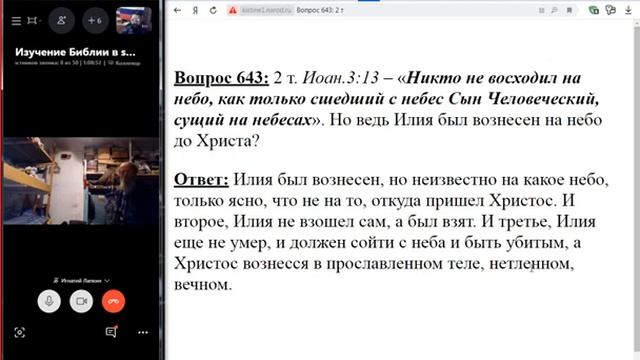Image resolution: width=640 pixels, height=360 pixels.
Task: Click the shared video feed in Skype
Action: pyautogui.click(x=81, y=180)
